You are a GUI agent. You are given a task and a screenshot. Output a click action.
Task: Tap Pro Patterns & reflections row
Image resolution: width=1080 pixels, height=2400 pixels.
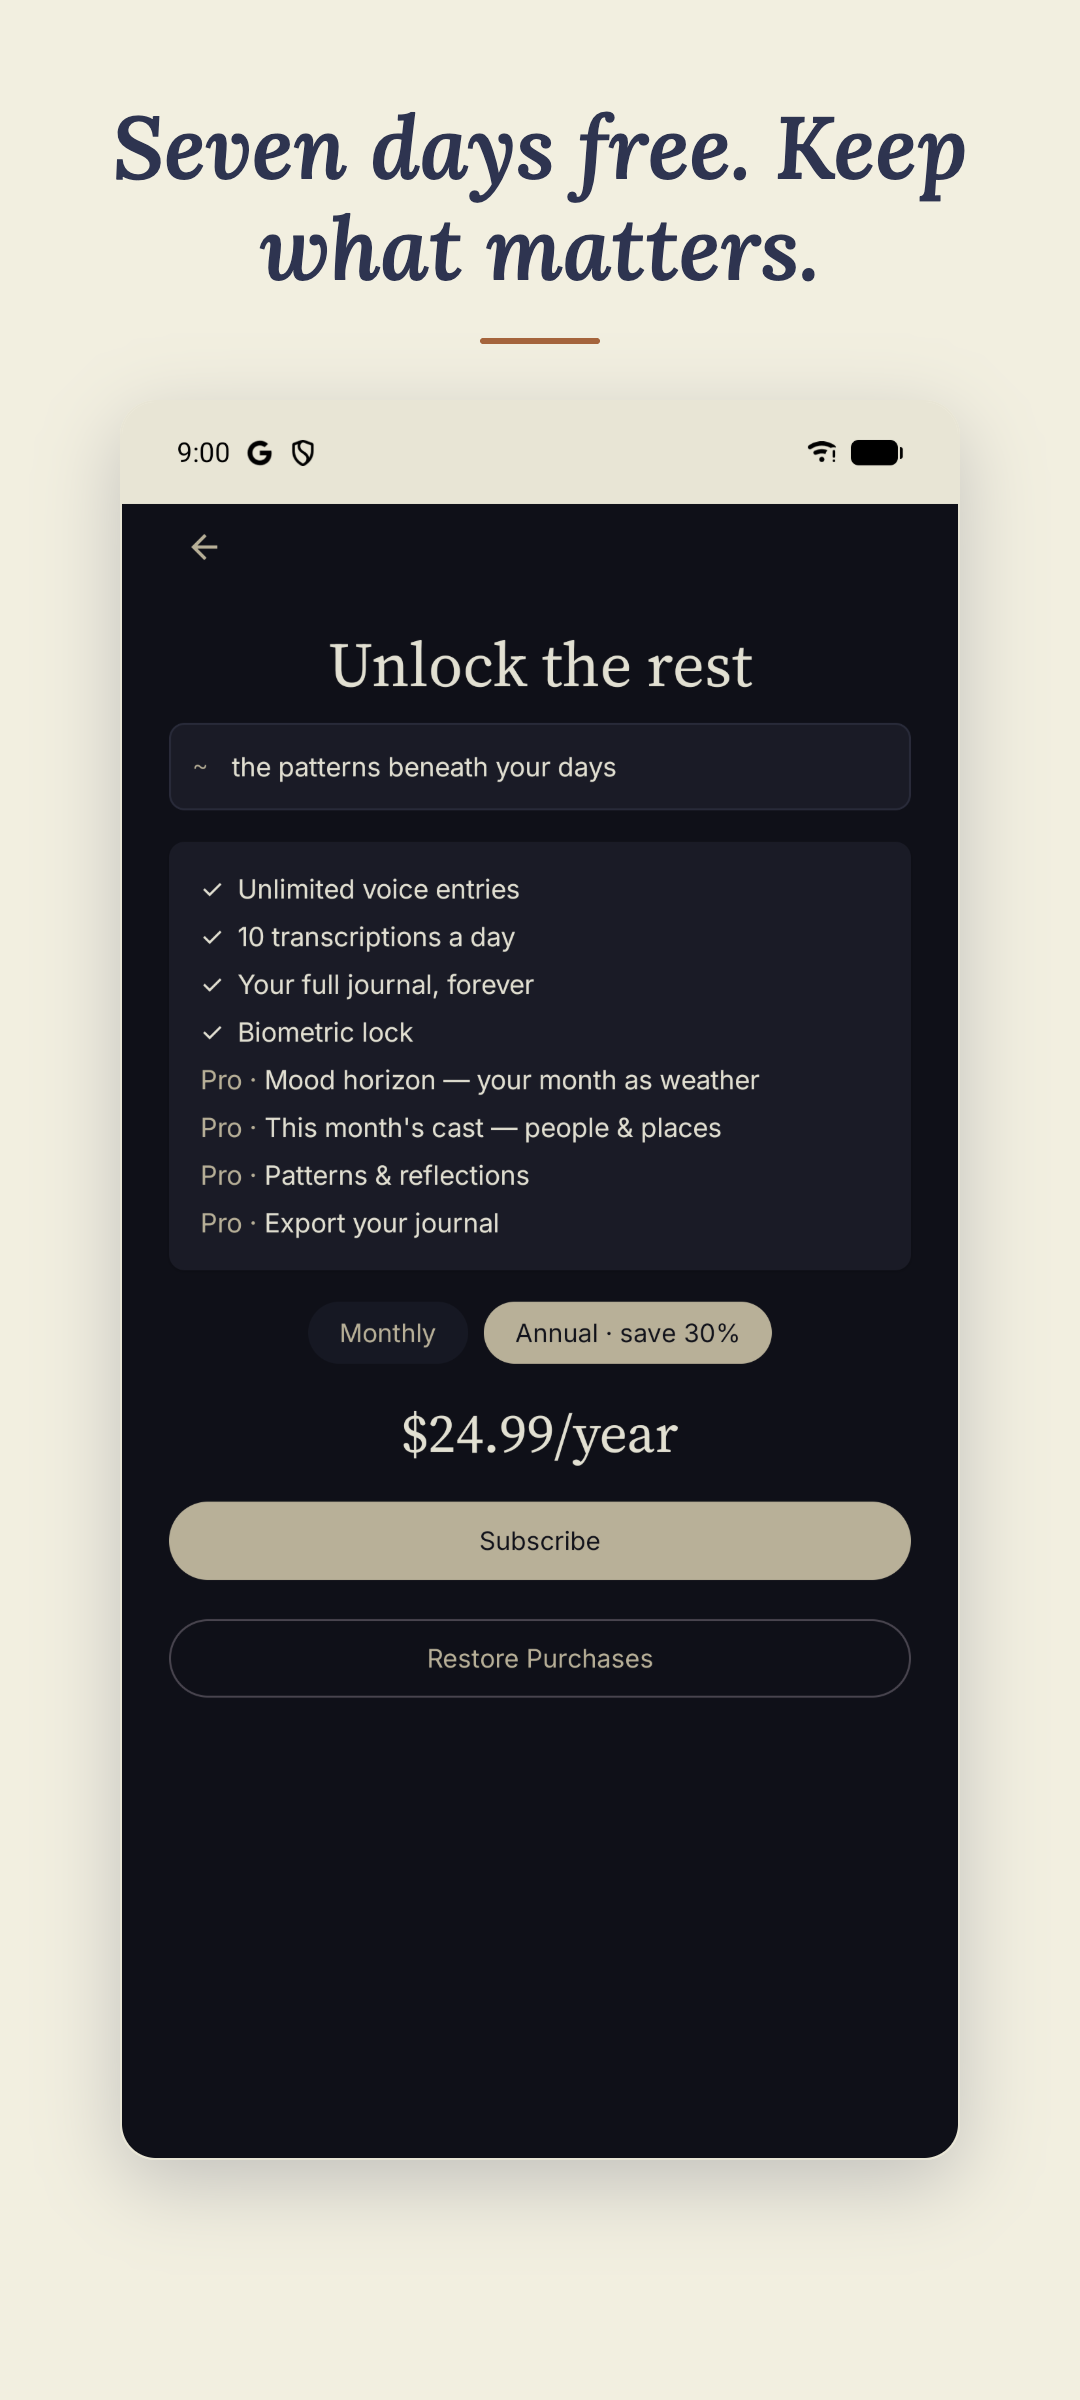365,1176
